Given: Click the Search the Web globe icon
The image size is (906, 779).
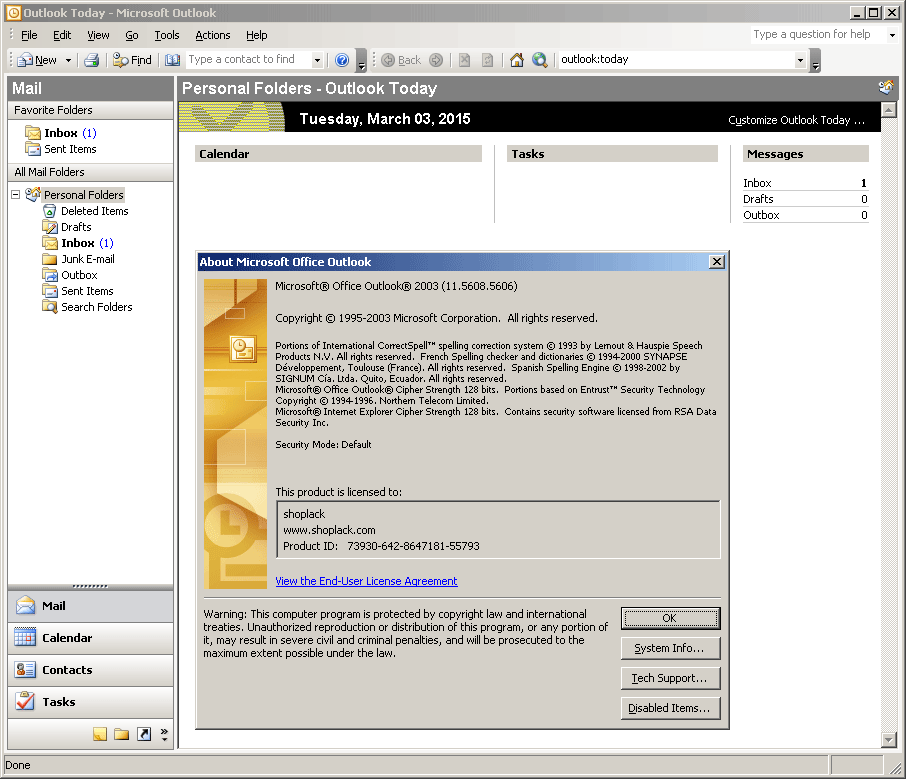Looking at the screenshot, I should (540, 60).
